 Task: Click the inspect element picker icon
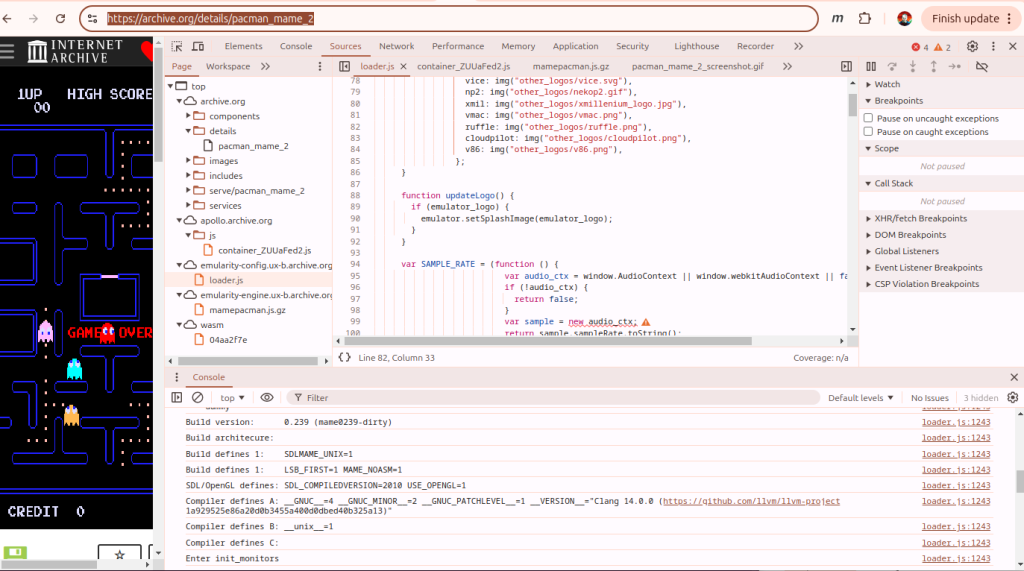point(177,46)
